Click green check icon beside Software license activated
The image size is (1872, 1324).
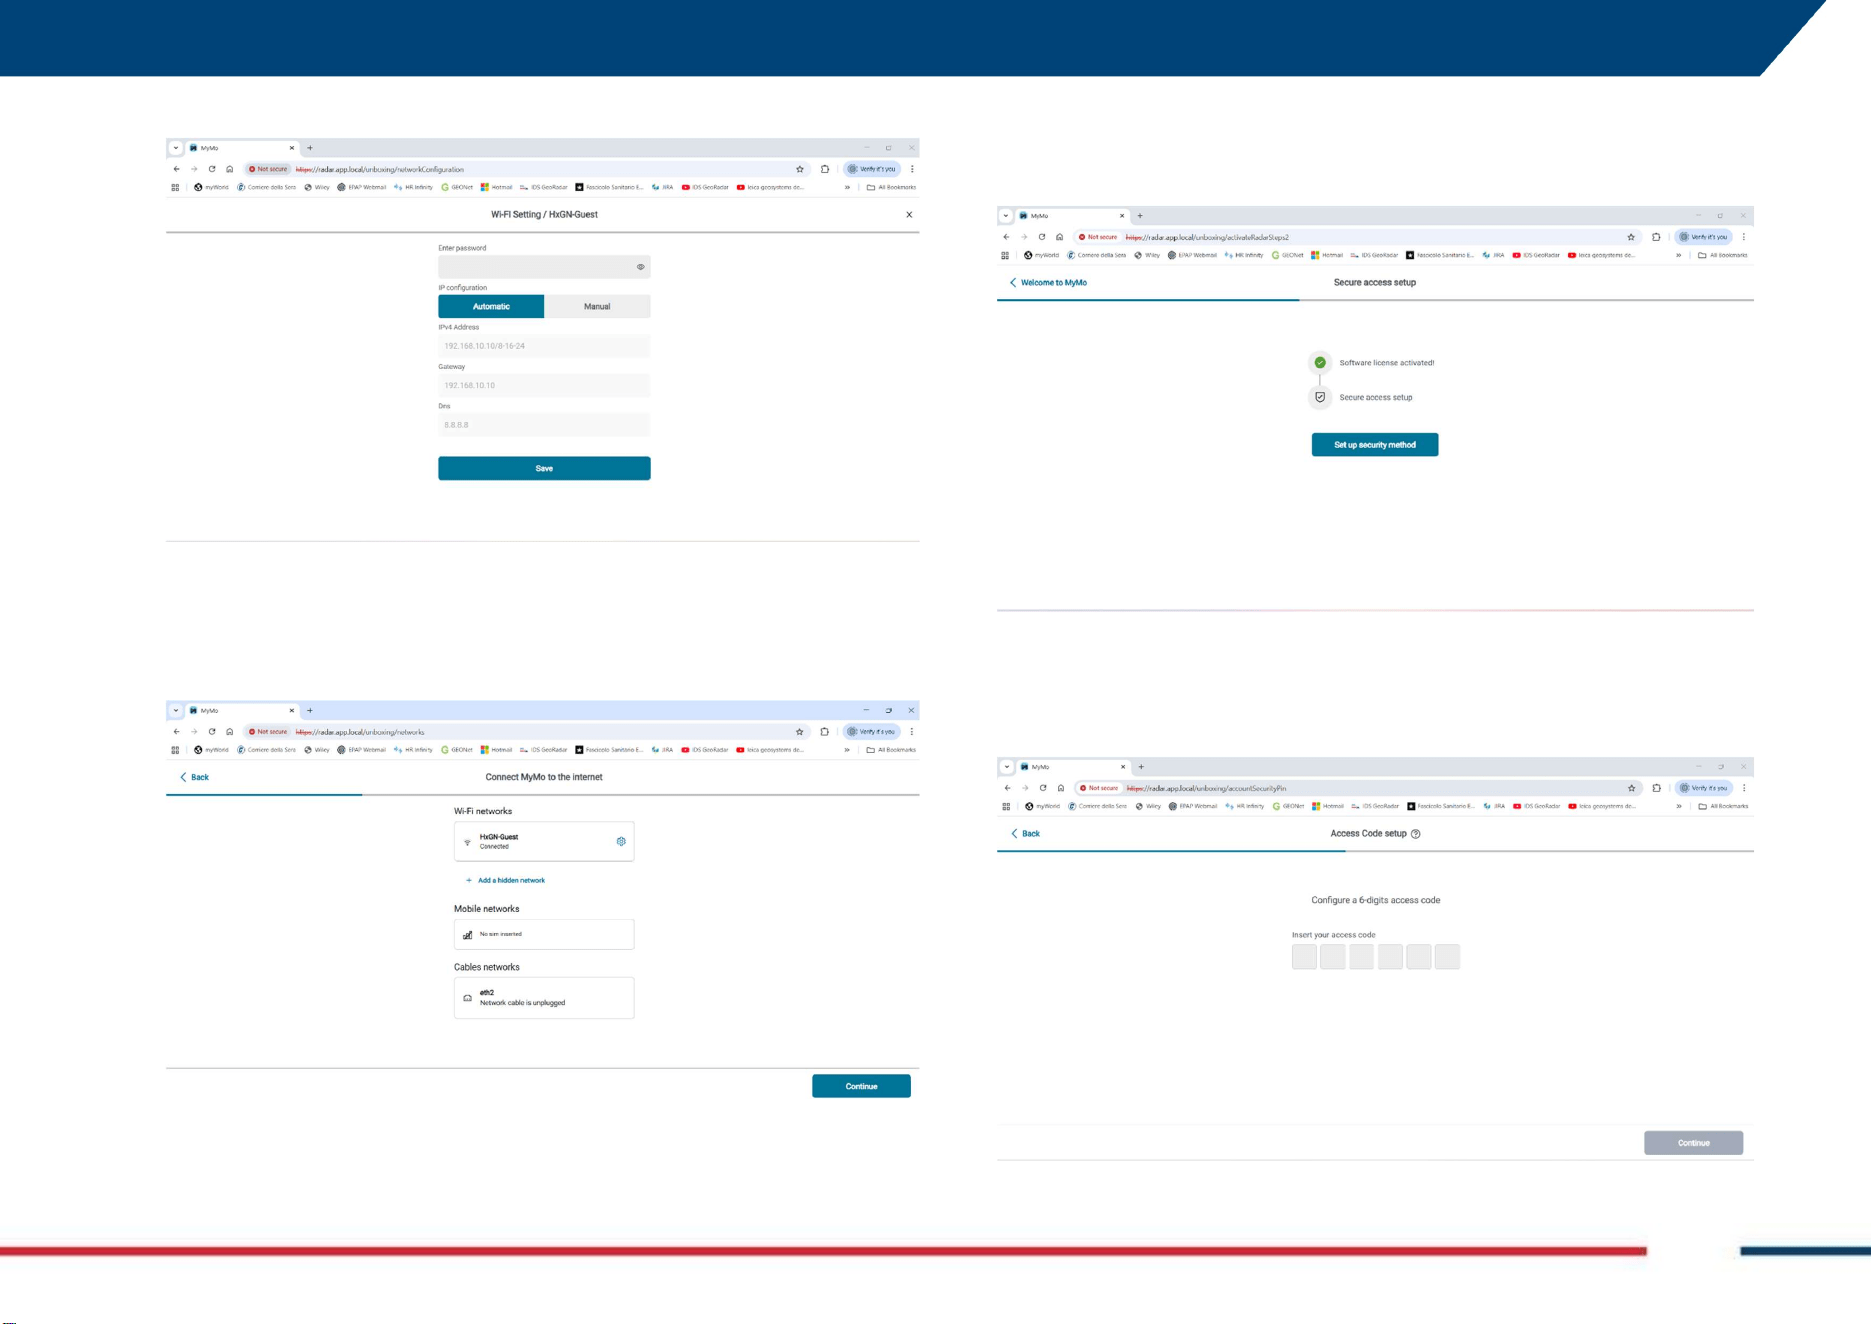pos(1320,362)
